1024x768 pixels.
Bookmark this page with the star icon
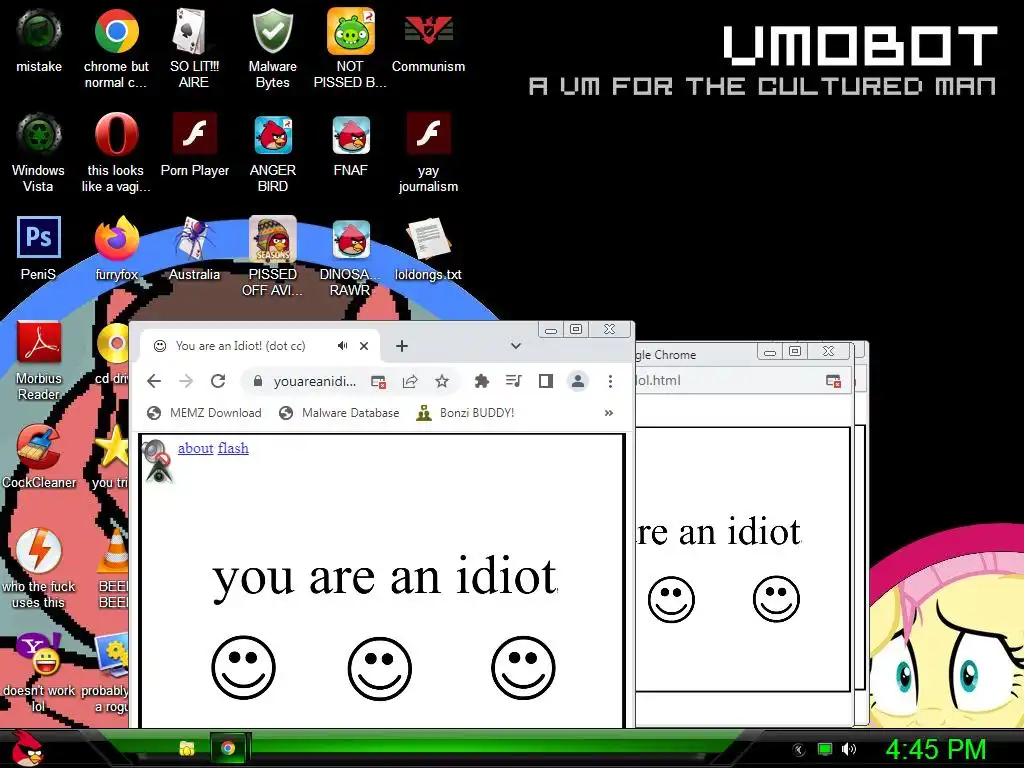[x=442, y=381]
